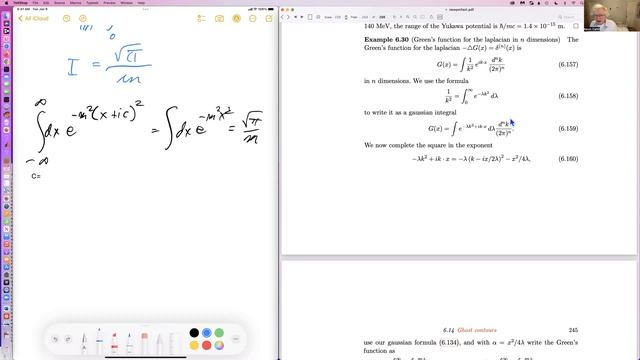This screenshot has width=640, height=360.
Task: Go back in PDF viewer history
Action: click(283, 17)
